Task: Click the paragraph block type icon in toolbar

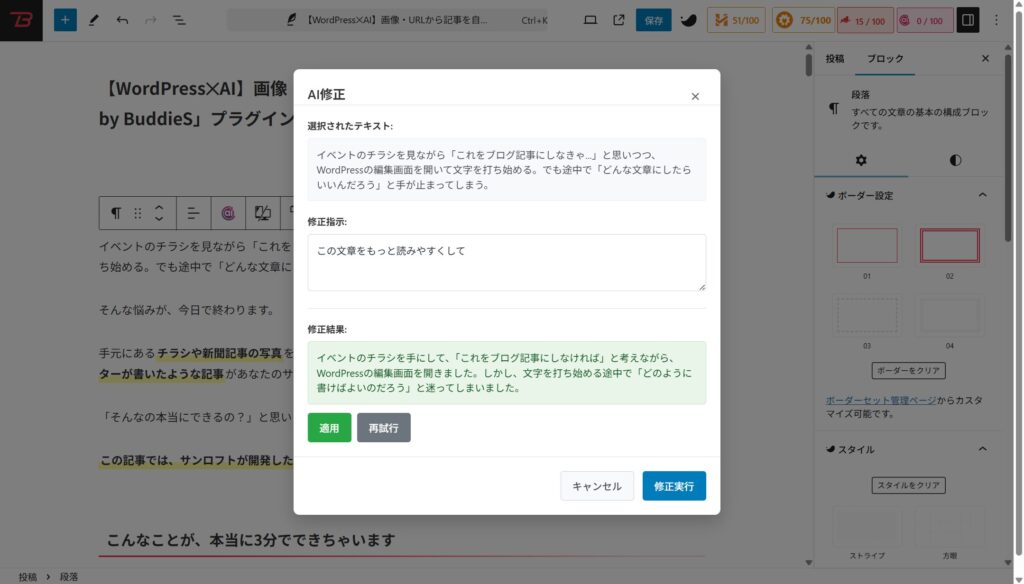Action: (116, 213)
